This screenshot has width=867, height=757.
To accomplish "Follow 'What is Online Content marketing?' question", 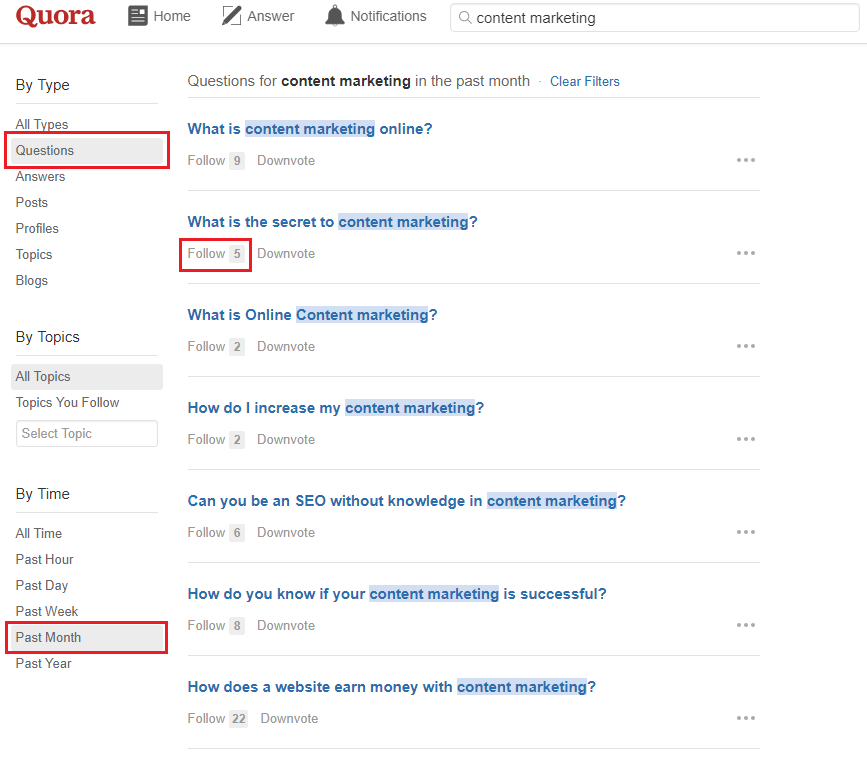I will (216, 346).
